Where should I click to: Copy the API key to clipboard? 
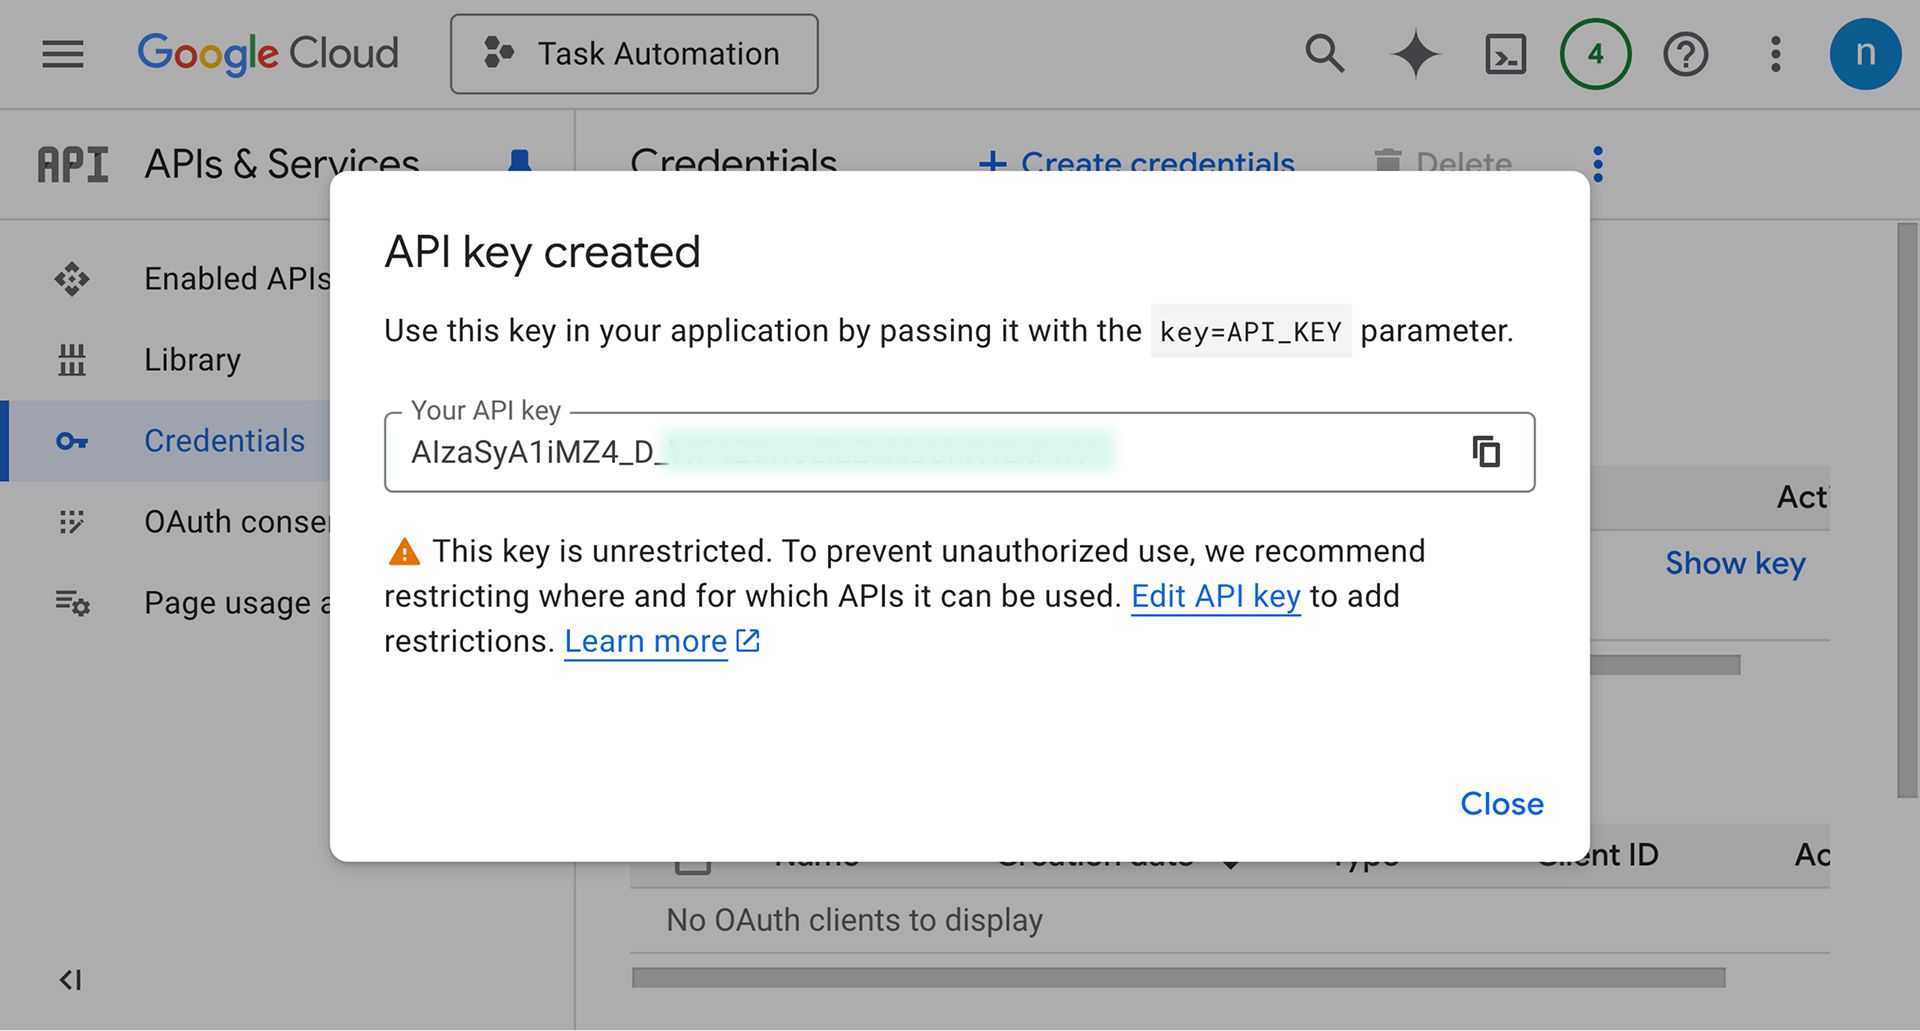pyautogui.click(x=1486, y=452)
